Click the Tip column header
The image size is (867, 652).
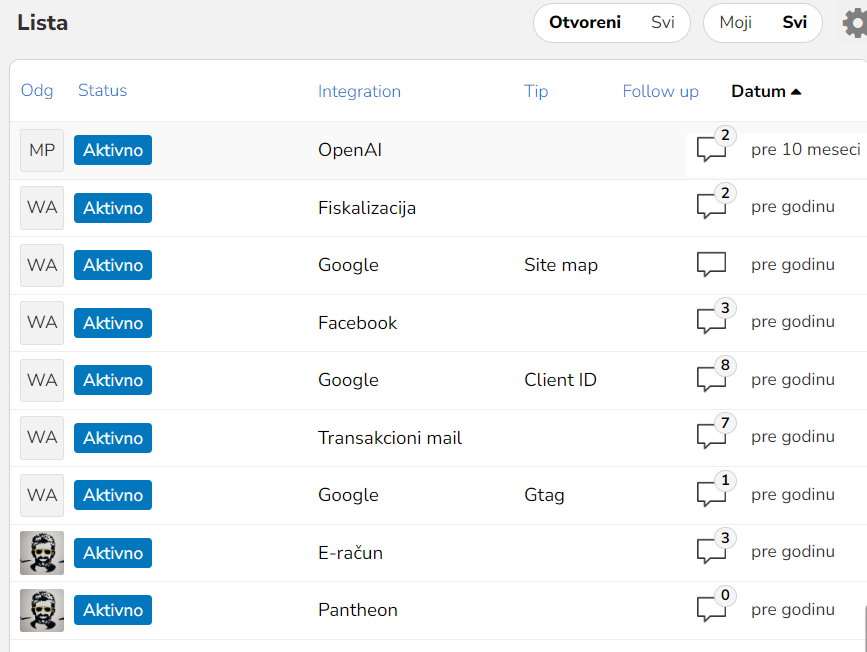point(536,91)
